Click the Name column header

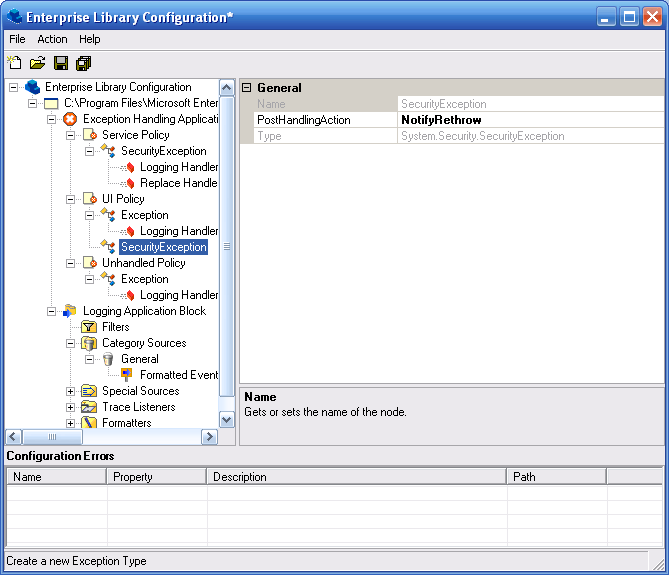[x=56, y=476]
